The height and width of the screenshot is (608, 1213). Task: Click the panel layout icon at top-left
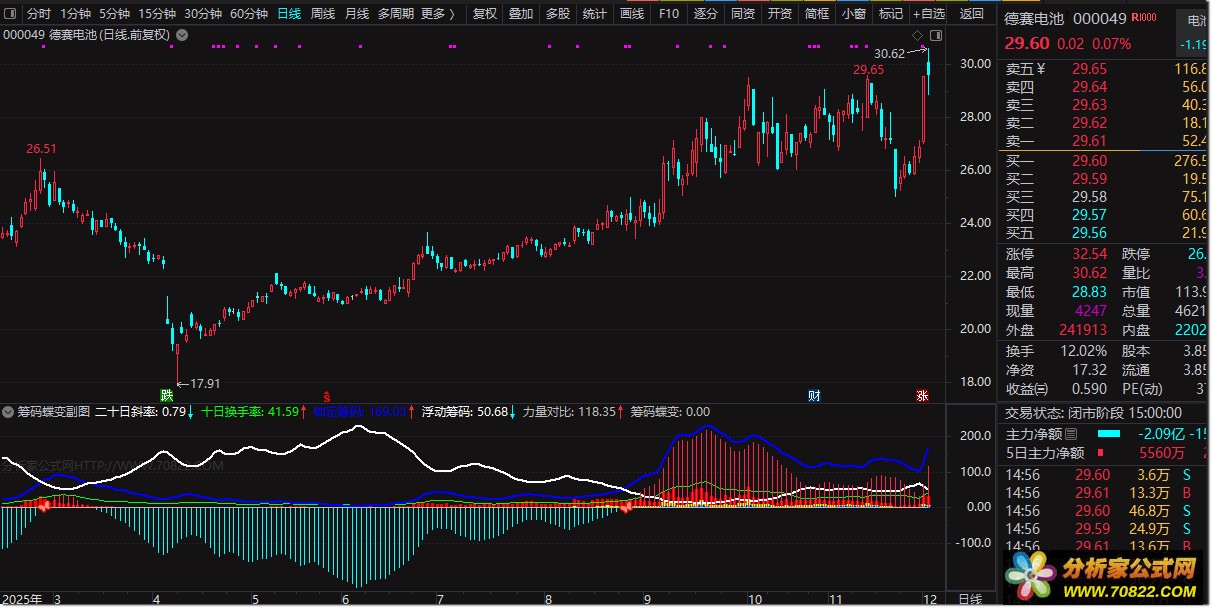pyautogui.click(x=11, y=14)
